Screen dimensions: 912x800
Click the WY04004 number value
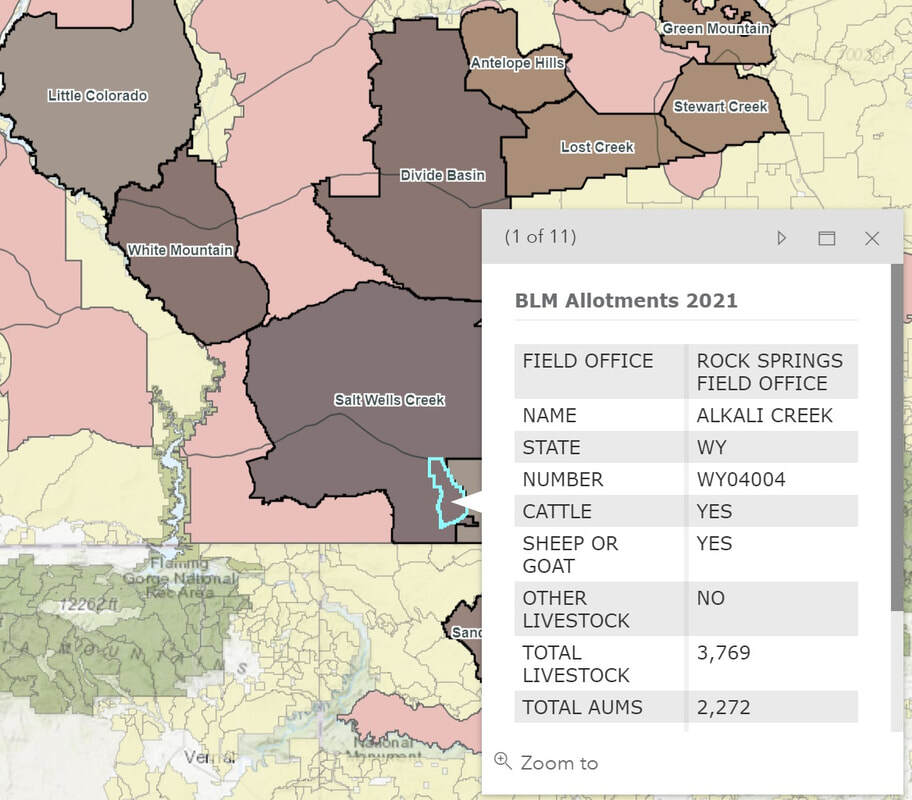(741, 479)
